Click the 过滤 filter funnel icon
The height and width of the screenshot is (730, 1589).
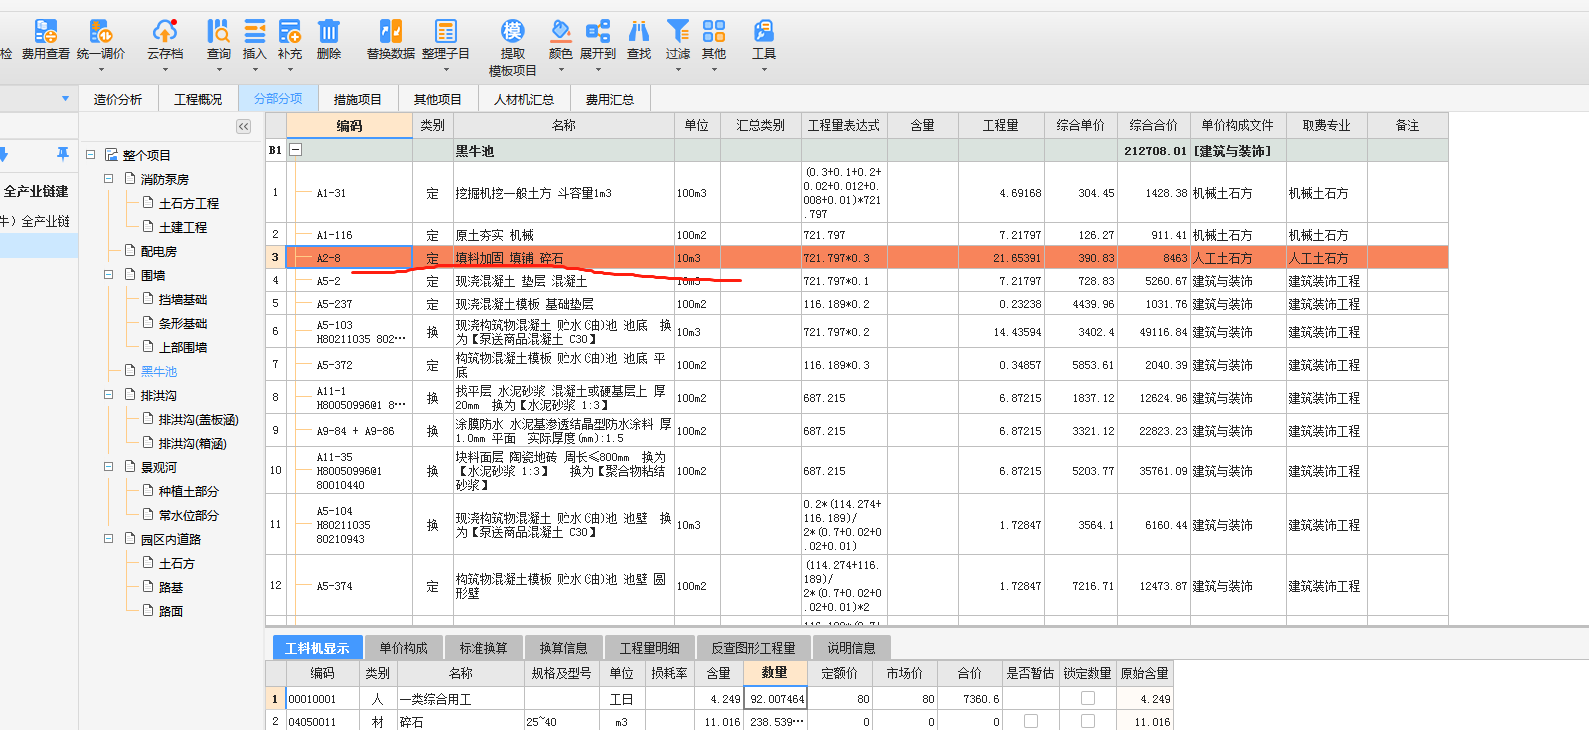tap(678, 32)
